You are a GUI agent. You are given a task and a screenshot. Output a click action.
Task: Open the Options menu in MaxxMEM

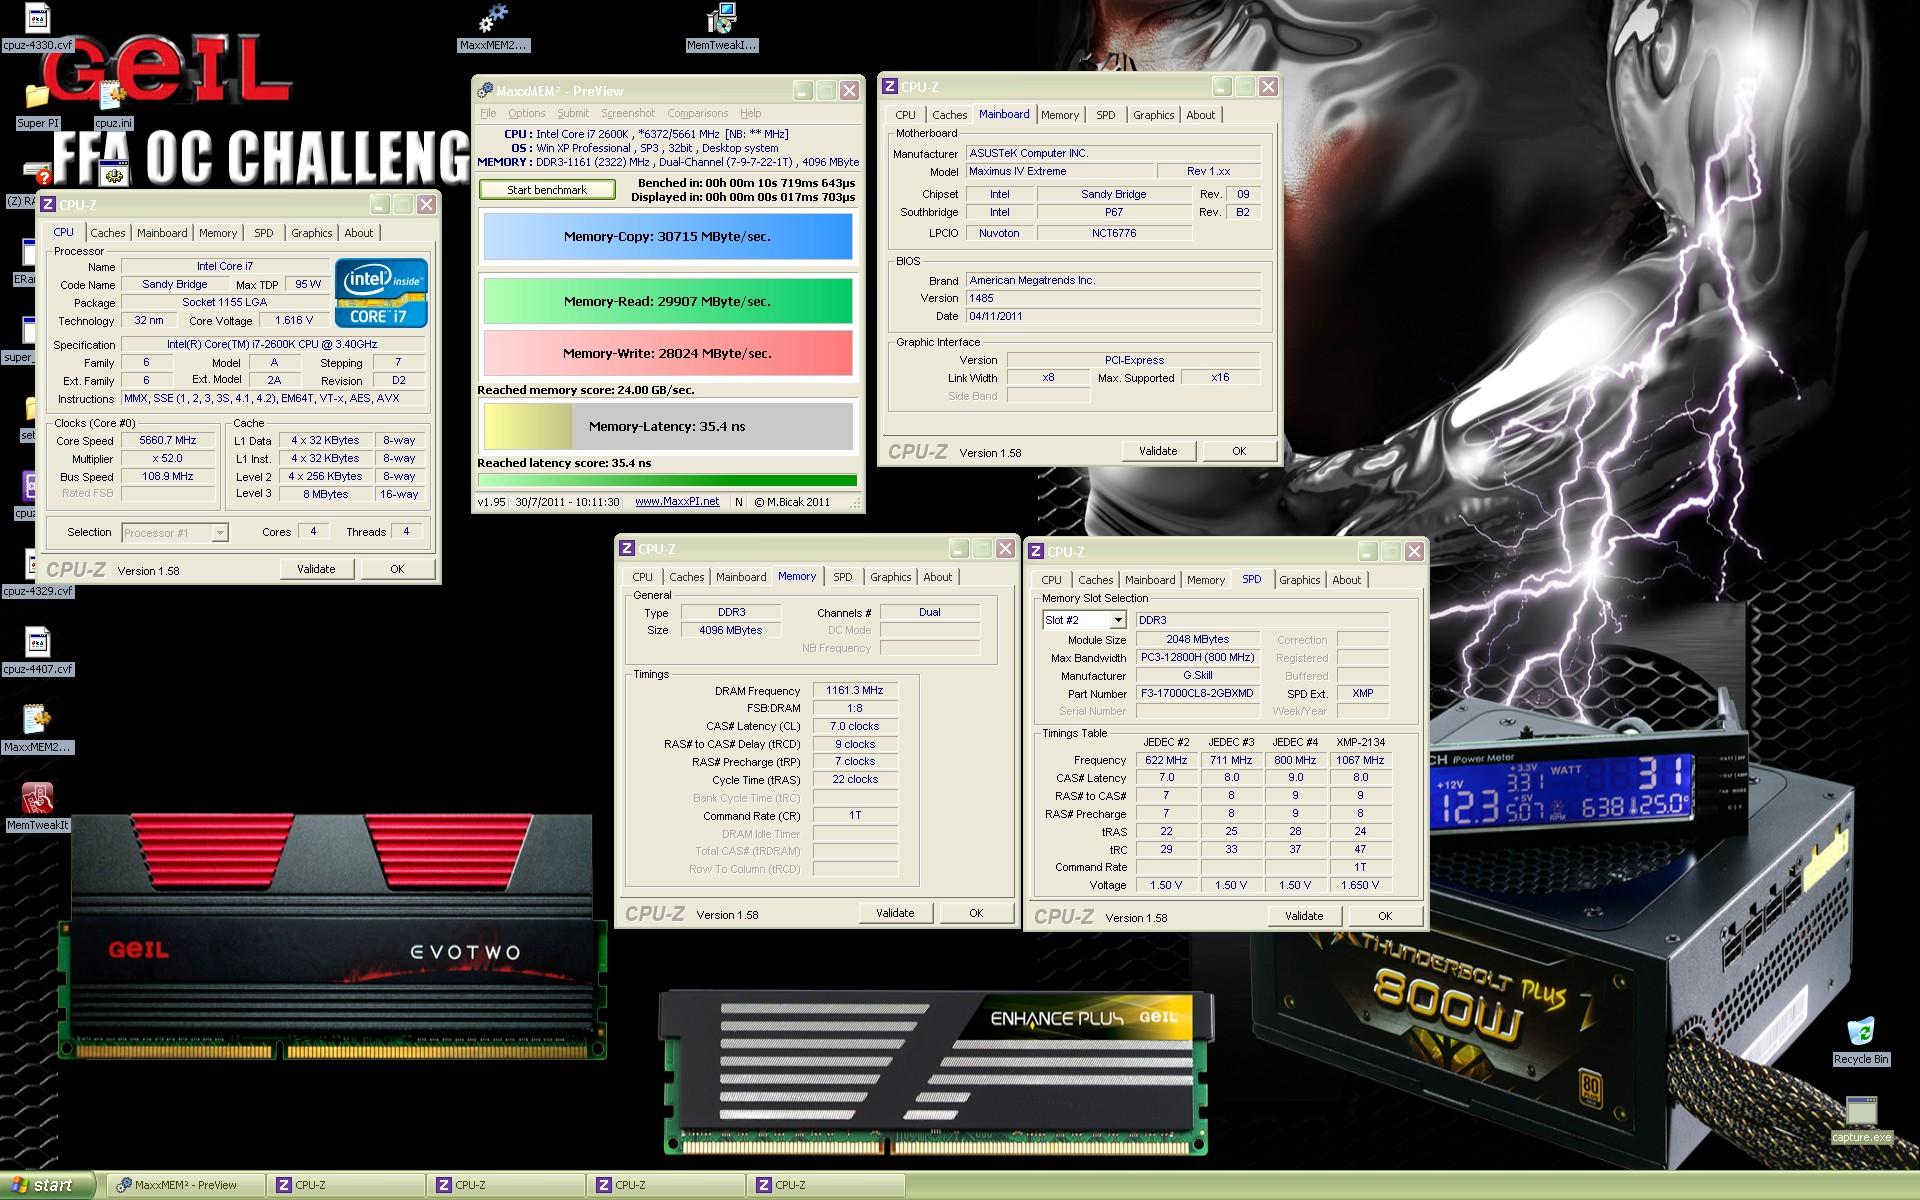click(526, 113)
